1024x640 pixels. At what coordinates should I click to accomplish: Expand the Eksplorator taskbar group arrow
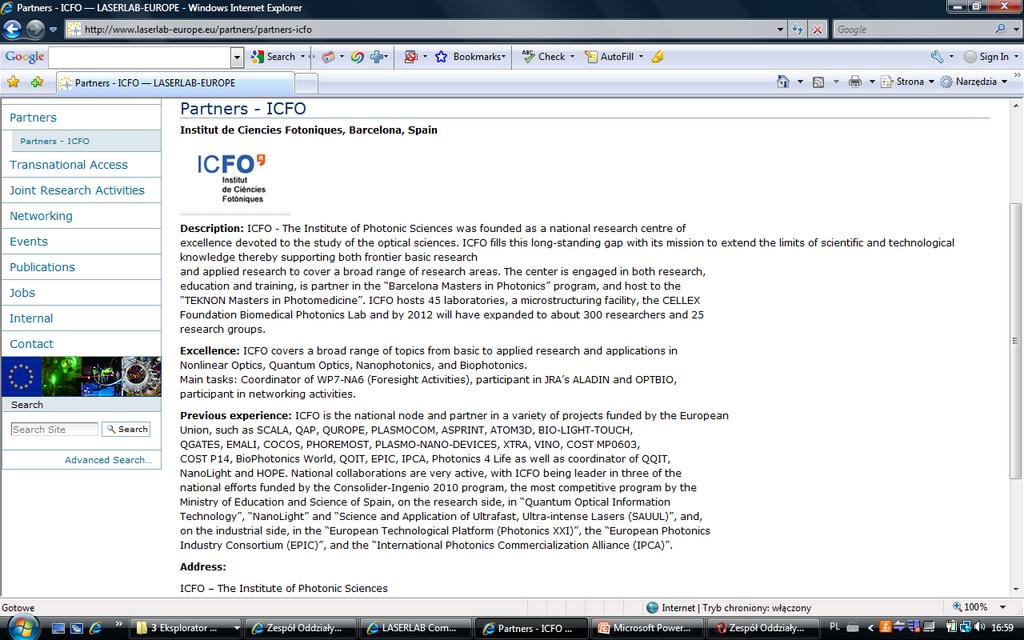(236, 628)
